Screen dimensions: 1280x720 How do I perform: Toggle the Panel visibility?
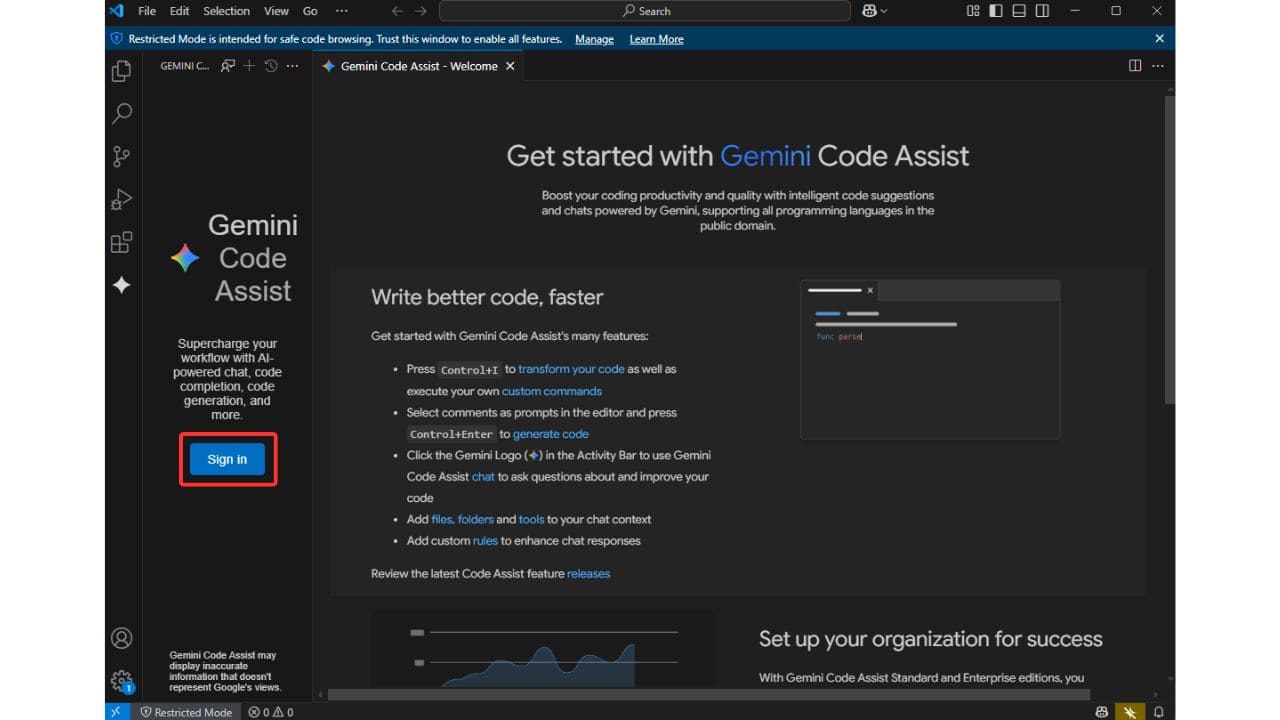(x=1018, y=11)
